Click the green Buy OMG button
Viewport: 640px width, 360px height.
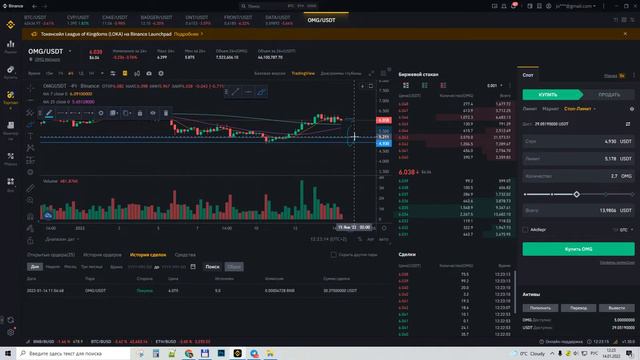click(578, 249)
